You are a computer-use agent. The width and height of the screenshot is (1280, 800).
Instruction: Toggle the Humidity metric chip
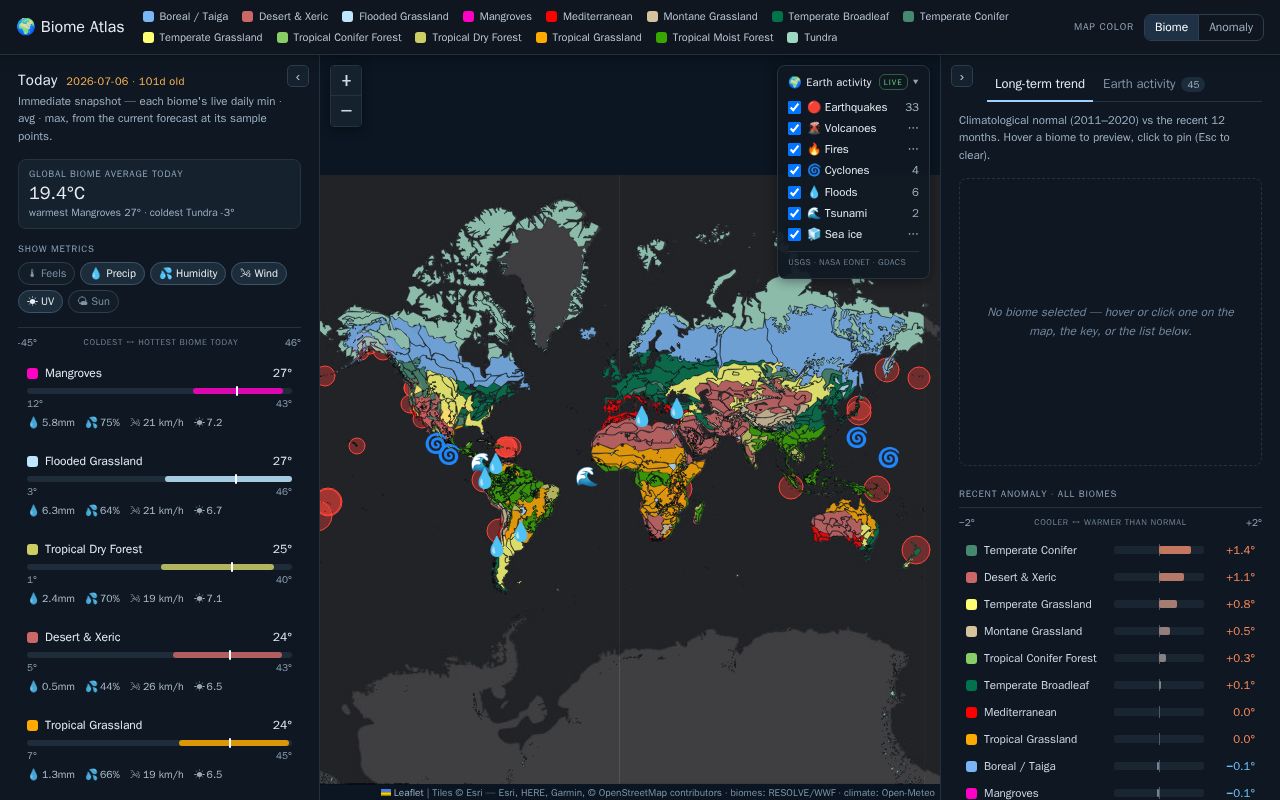coord(188,273)
